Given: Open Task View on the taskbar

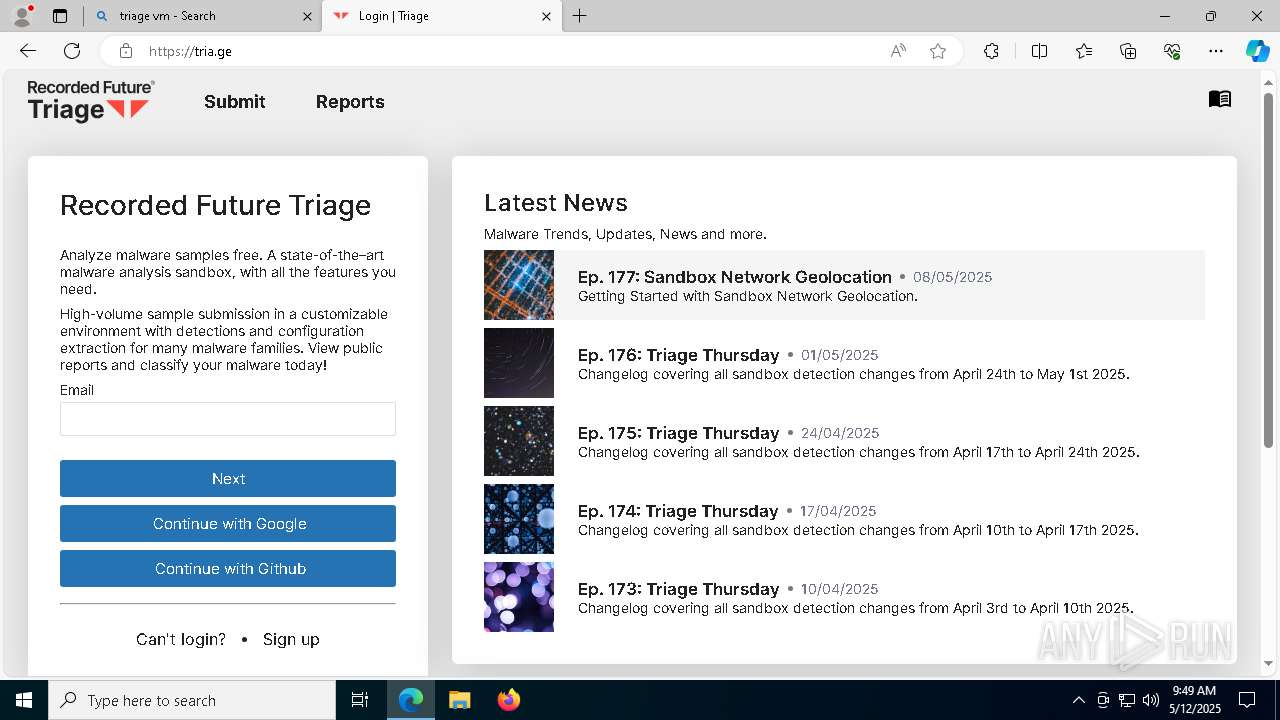Looking at the screenshot, I should click(360, 700).
